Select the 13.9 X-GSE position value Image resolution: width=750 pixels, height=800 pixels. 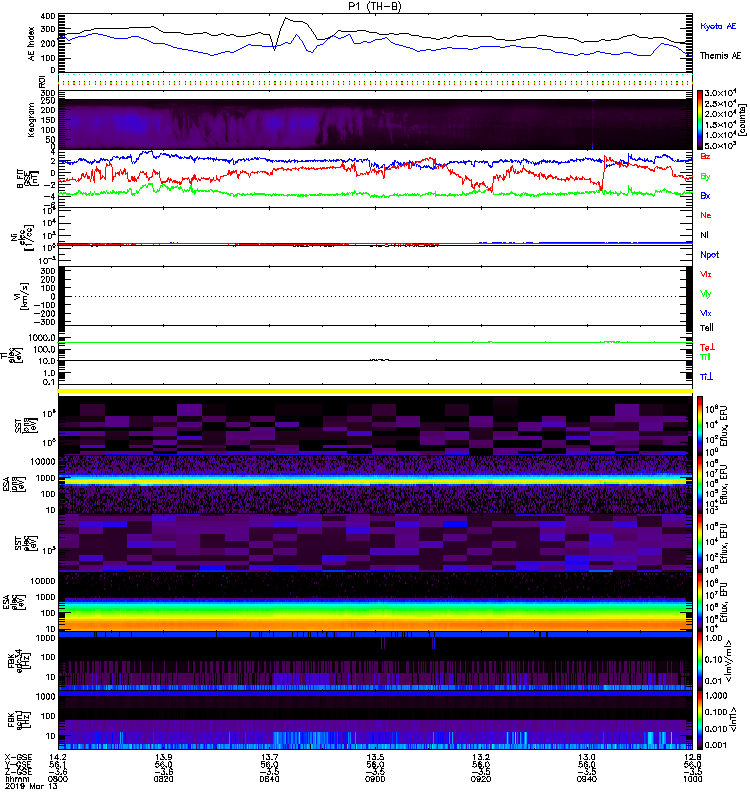tap(163, 757)
